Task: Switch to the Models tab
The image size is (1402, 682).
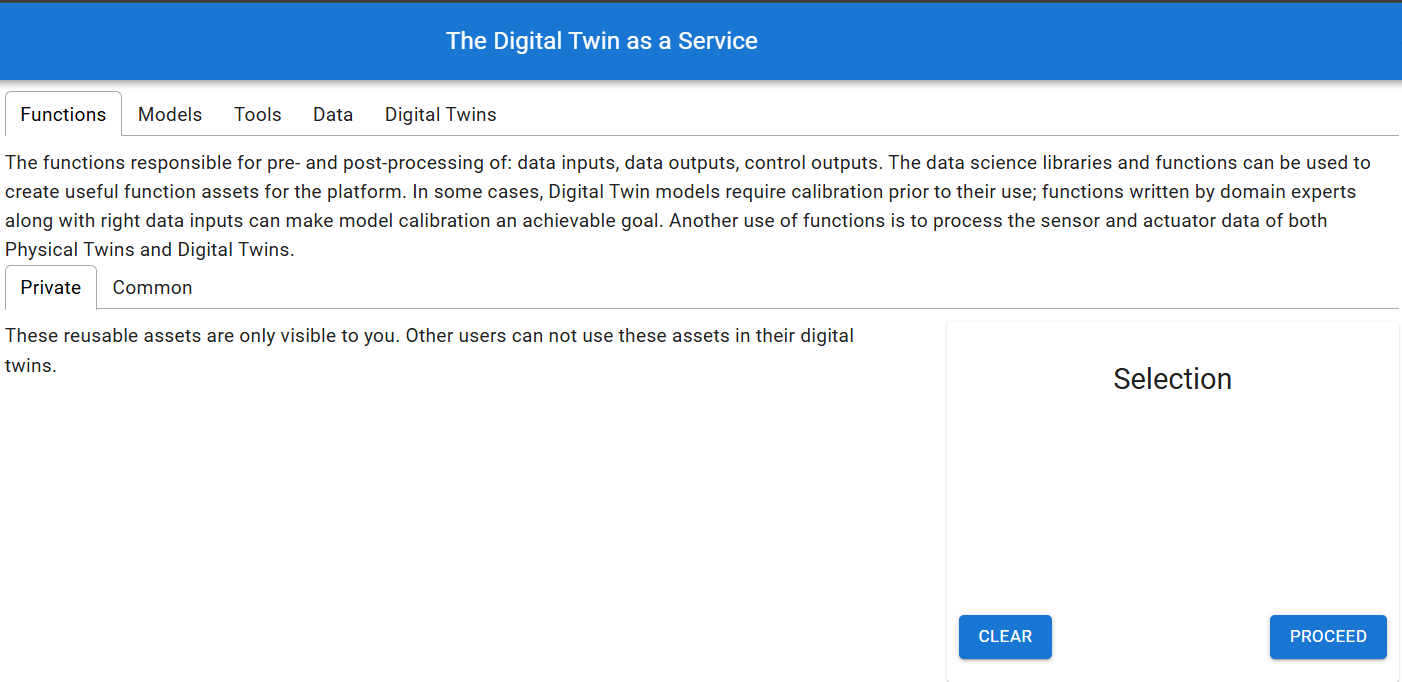Action: tap(170, 115)
